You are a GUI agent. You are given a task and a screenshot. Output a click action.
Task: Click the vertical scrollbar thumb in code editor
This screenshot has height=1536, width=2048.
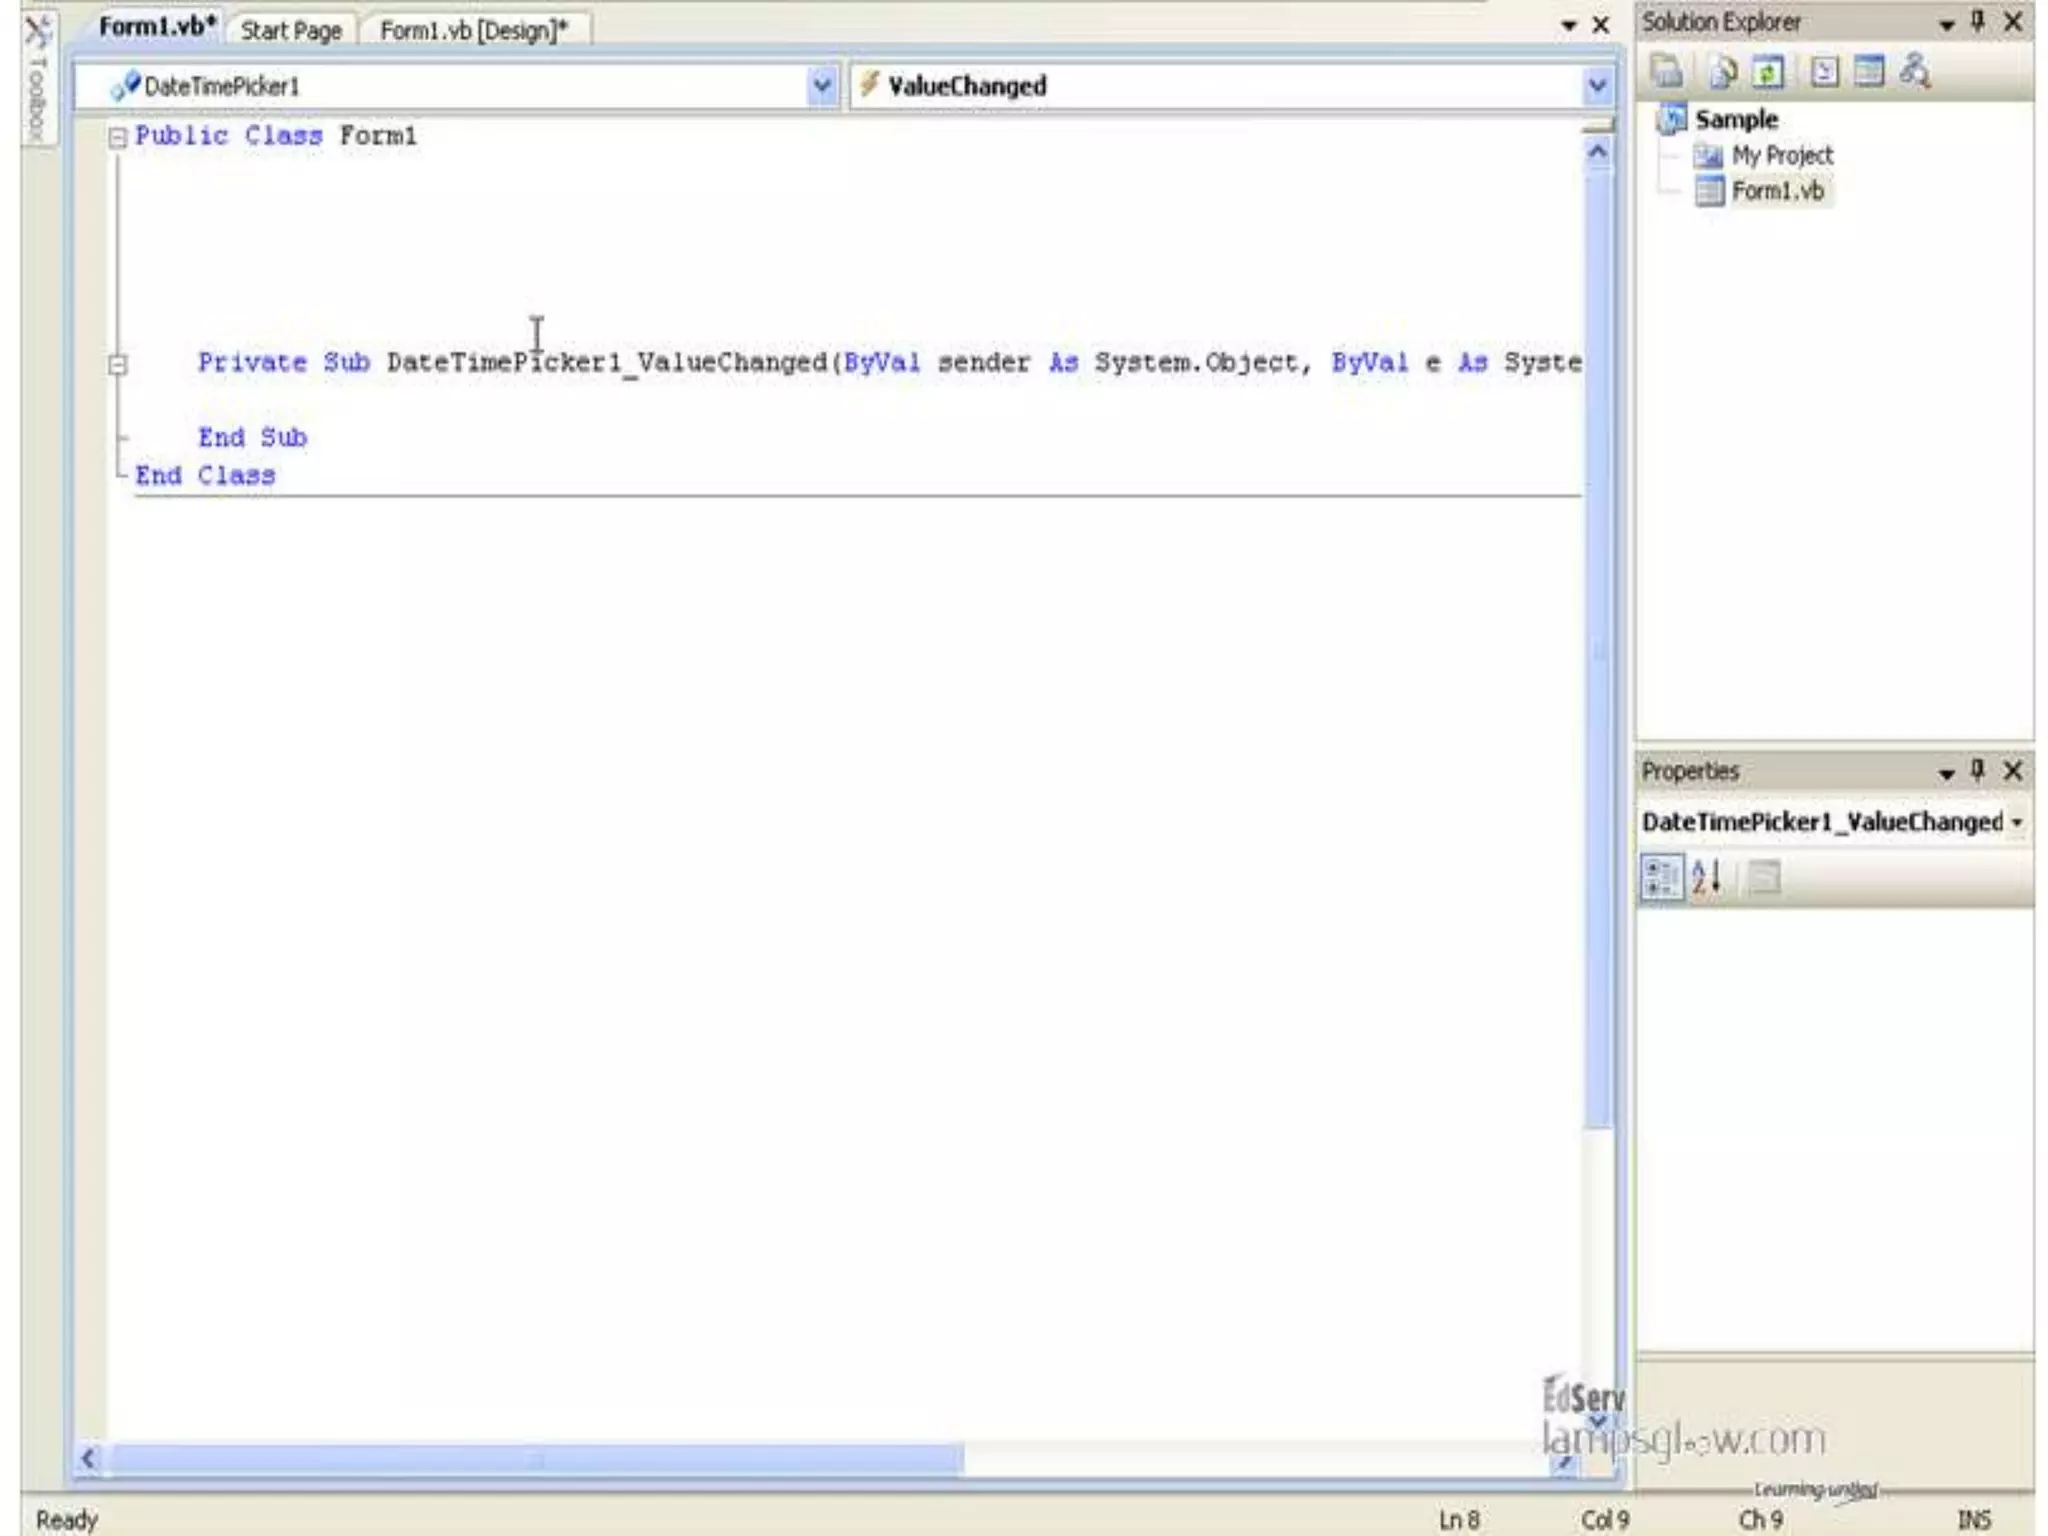pyautogui.click(x=1597, y=648)
